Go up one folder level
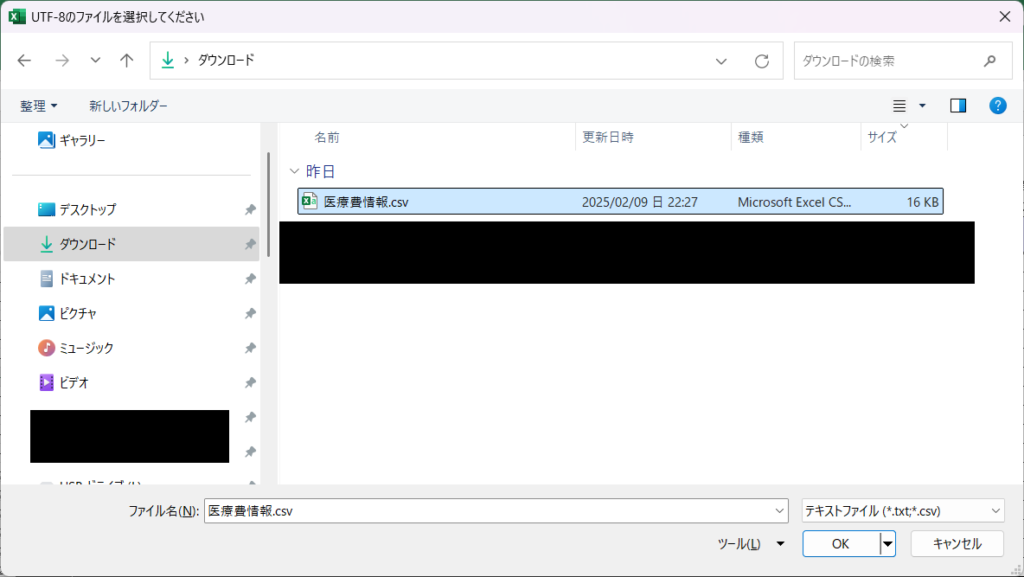The height and width of the screenshot is (577, 1024). tap(127, 60)
